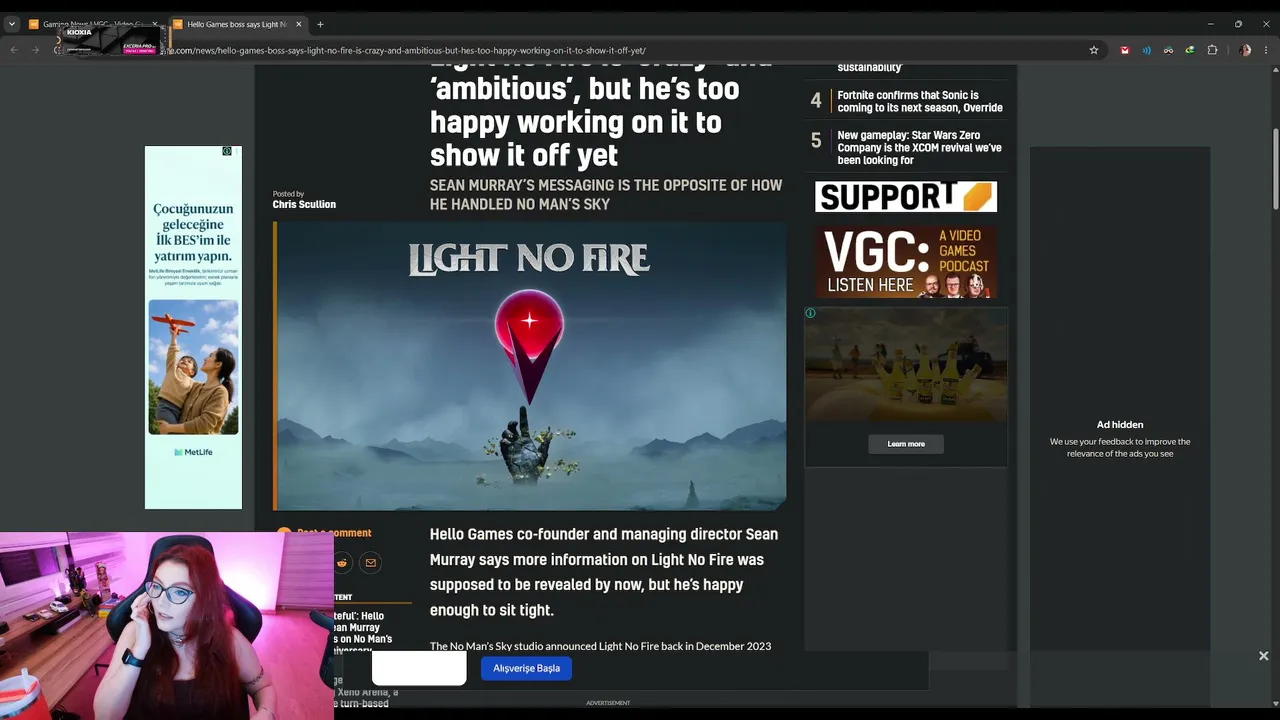
Task: Open a new browser tab
Action: coord(320,24)
